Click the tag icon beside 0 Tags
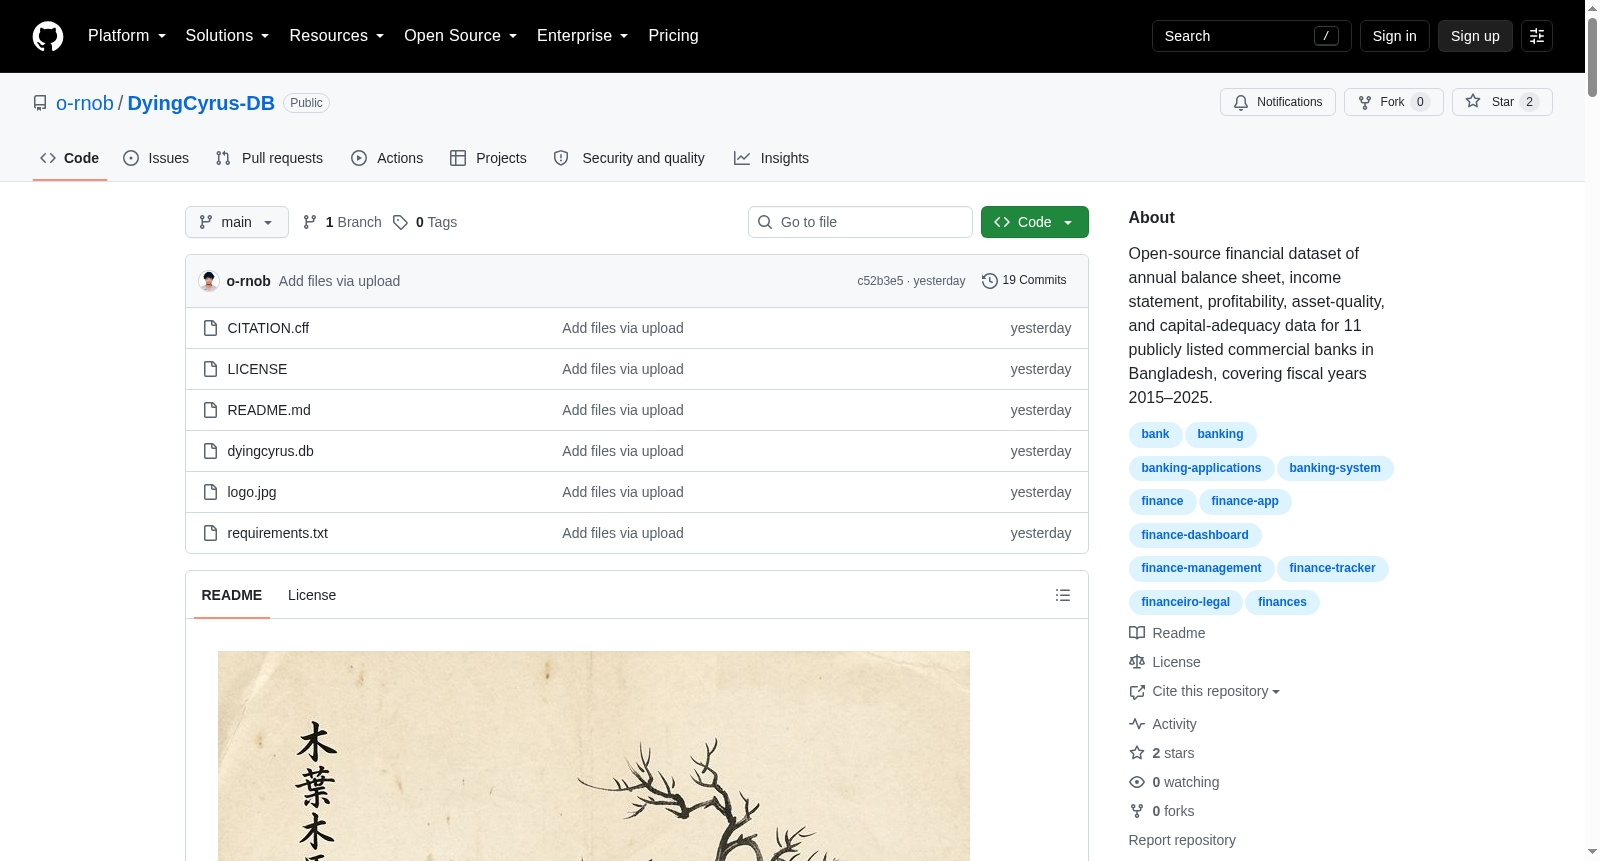1600x861 pixels. (400, 222)
